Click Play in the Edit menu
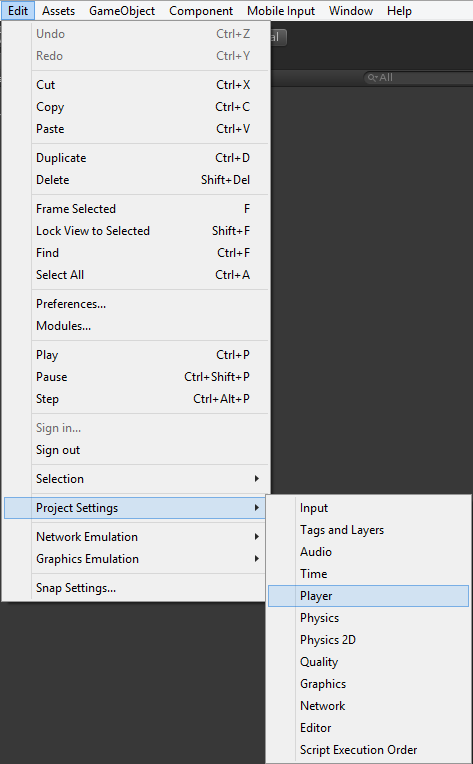Image resolution: width=473 pixels, height=764 pixels. [135, 355]
